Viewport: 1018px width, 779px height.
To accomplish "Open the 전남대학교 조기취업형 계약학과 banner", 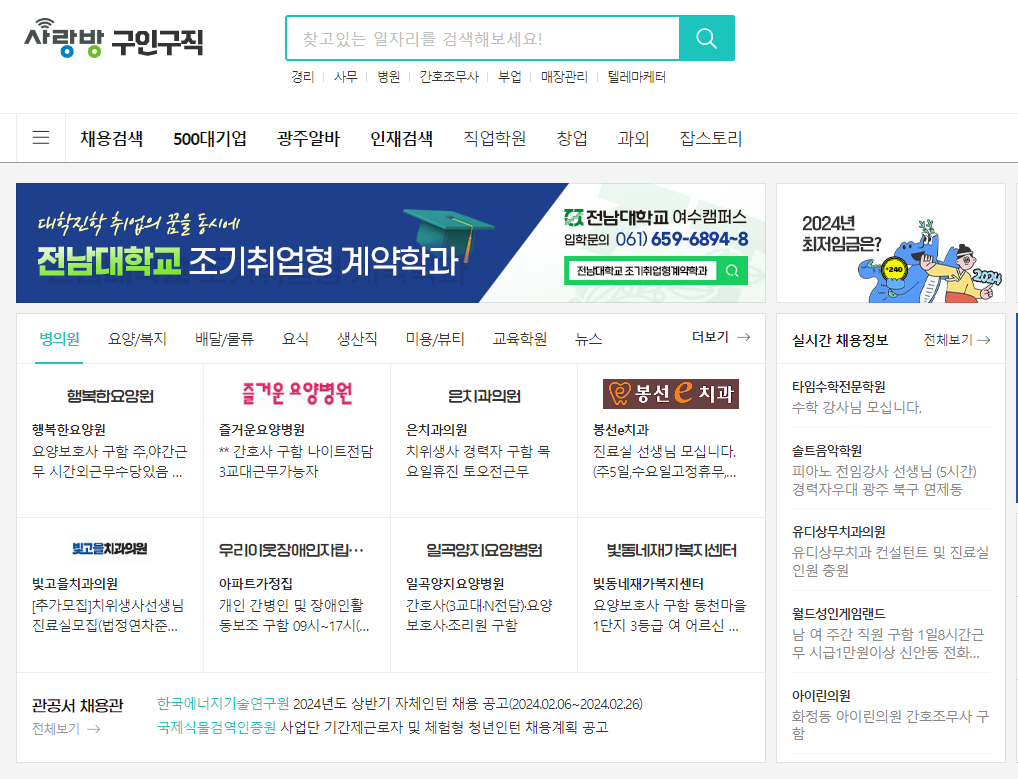I will (391, 243).
